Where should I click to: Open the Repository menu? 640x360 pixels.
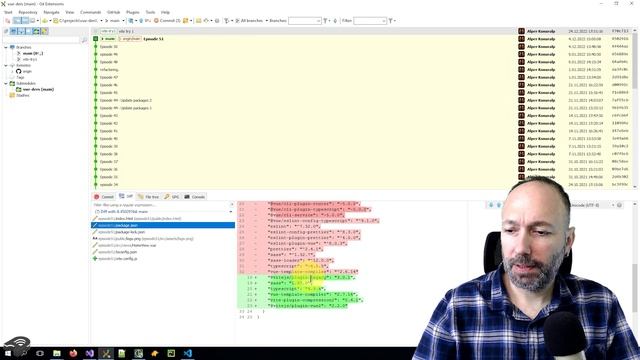click(x=28, y=12)
